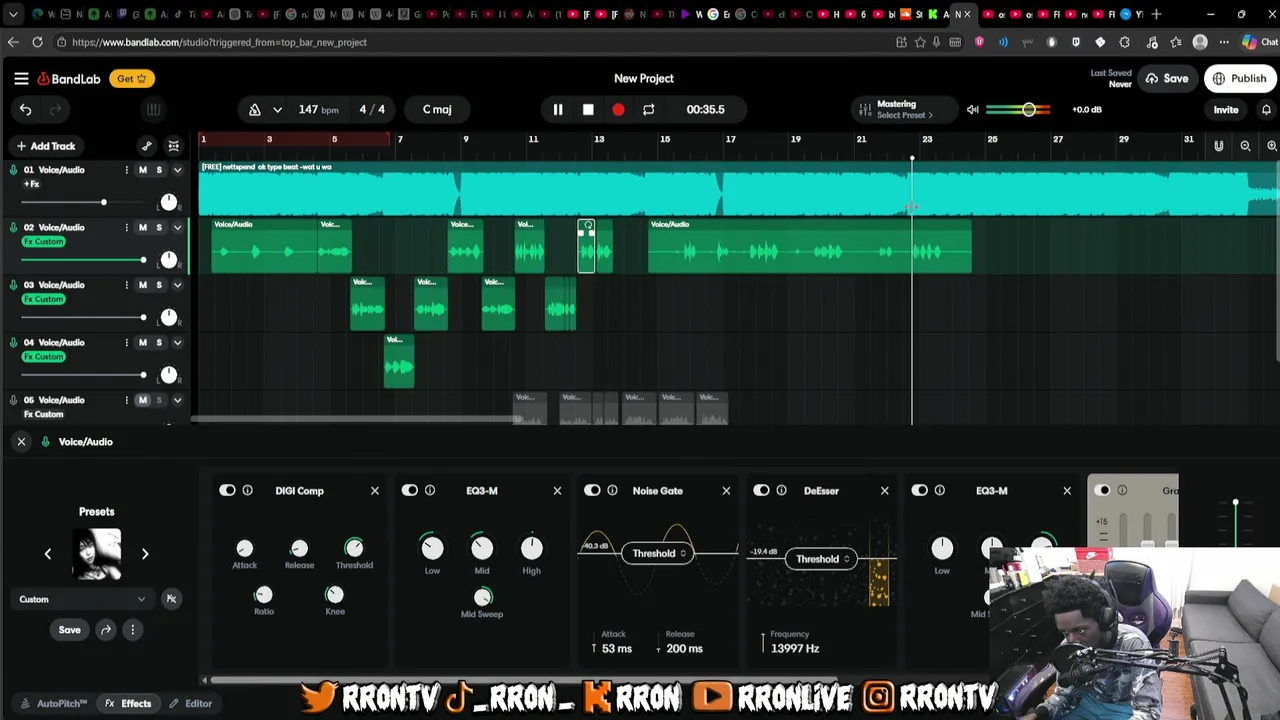Click the Invite button

pos(1226,110)
